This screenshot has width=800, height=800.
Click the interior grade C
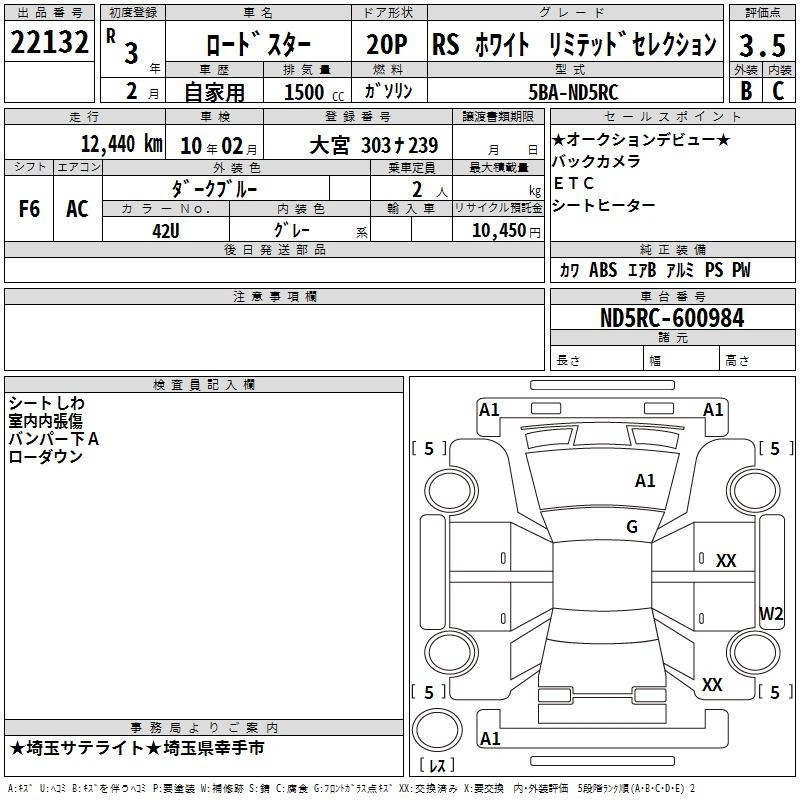click(778, 90)
